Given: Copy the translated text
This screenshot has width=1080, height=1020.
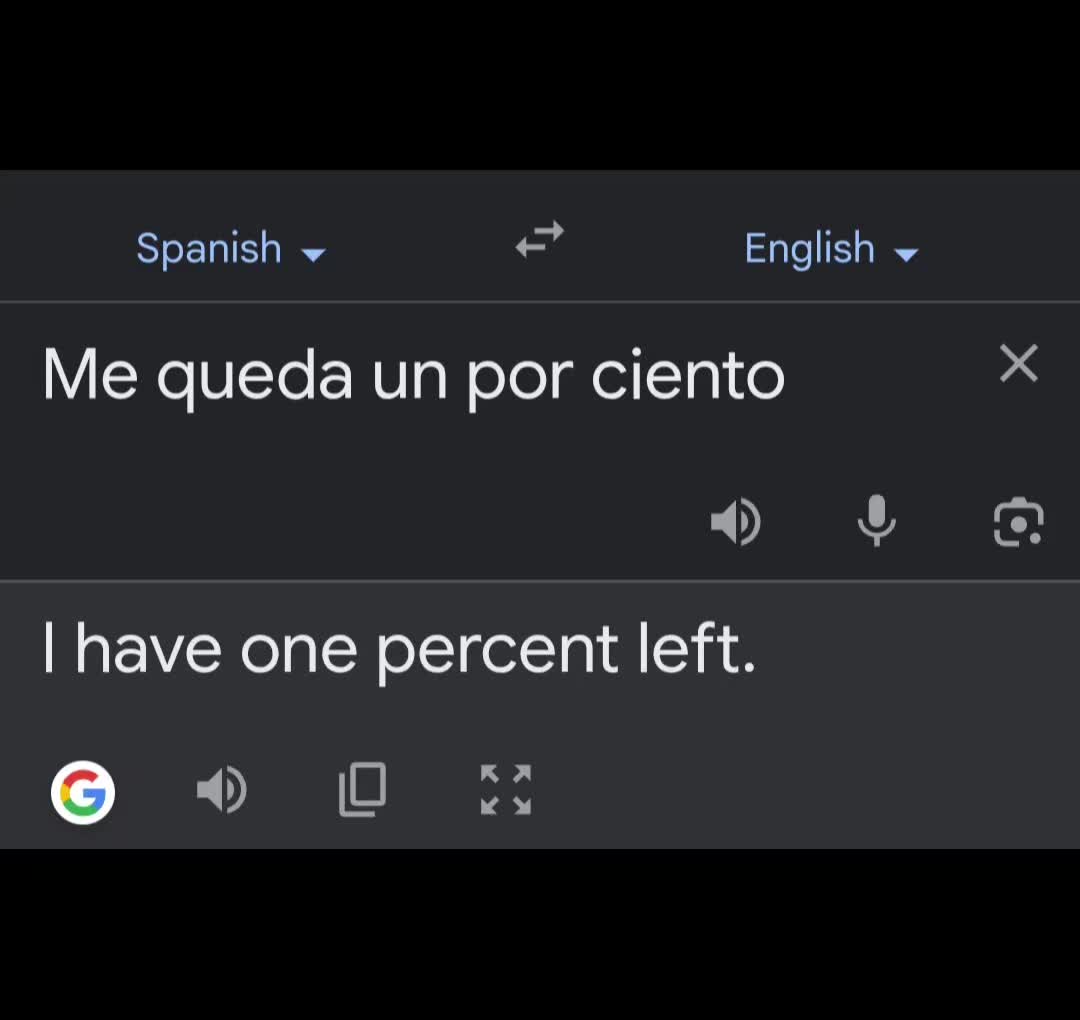Looking at the screenshot, I should [x=362, y=789].
